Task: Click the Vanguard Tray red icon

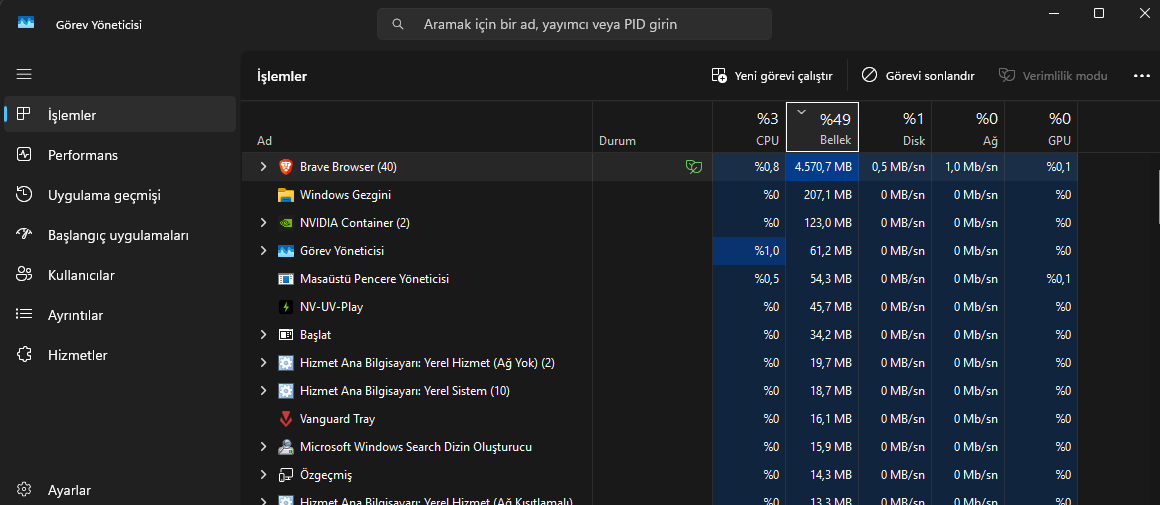Action: pyautogui.click(x=286, y=418)
